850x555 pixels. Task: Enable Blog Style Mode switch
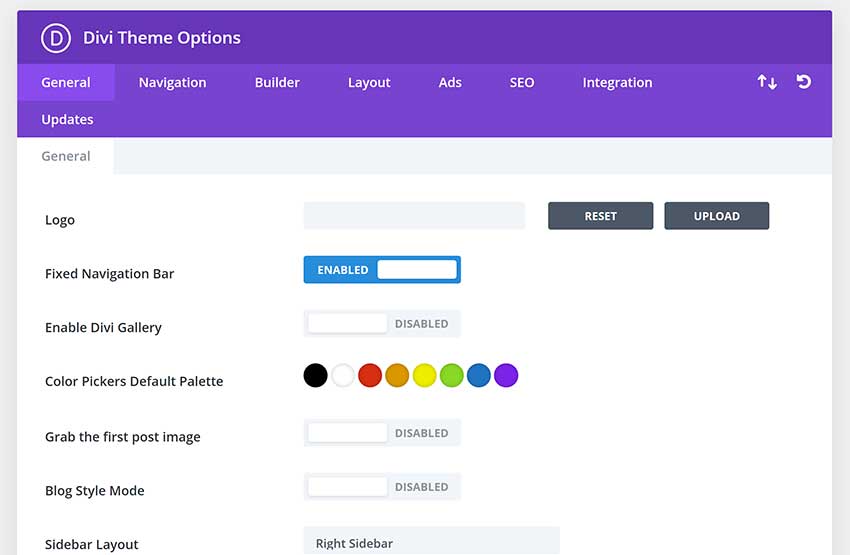(x=382, y=487)
